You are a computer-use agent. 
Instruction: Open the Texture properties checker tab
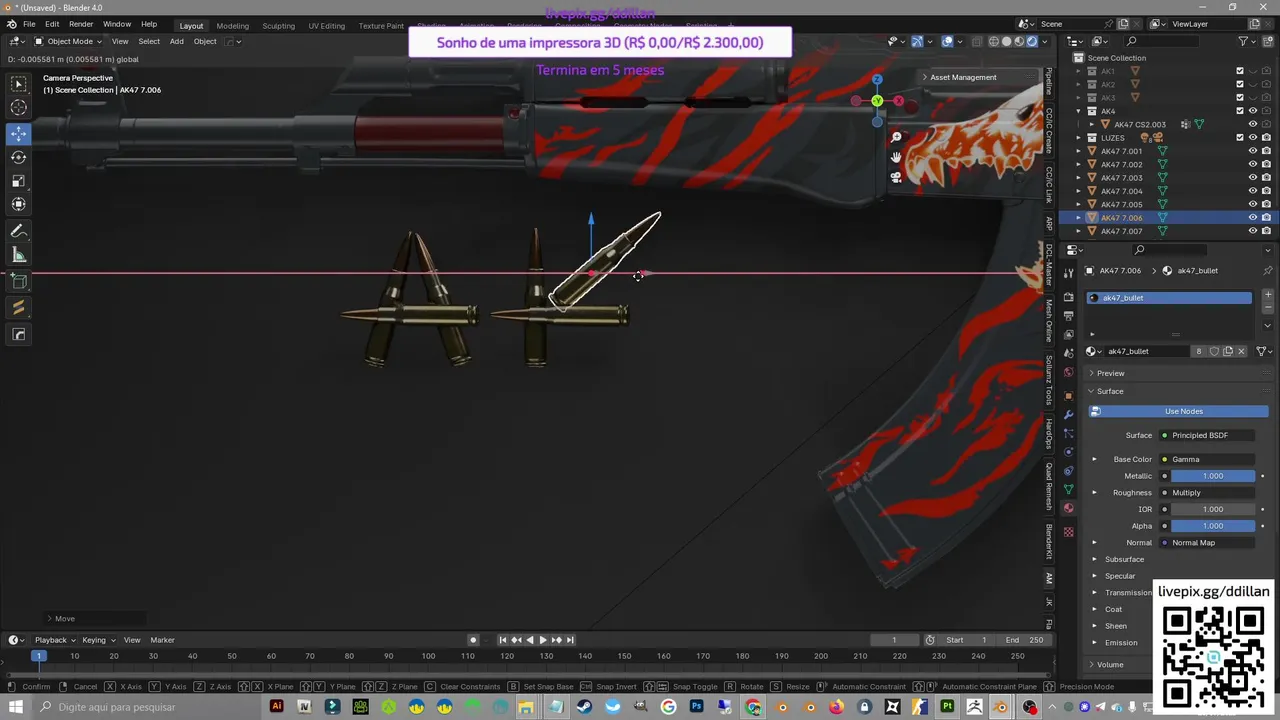click(1068, 532)
